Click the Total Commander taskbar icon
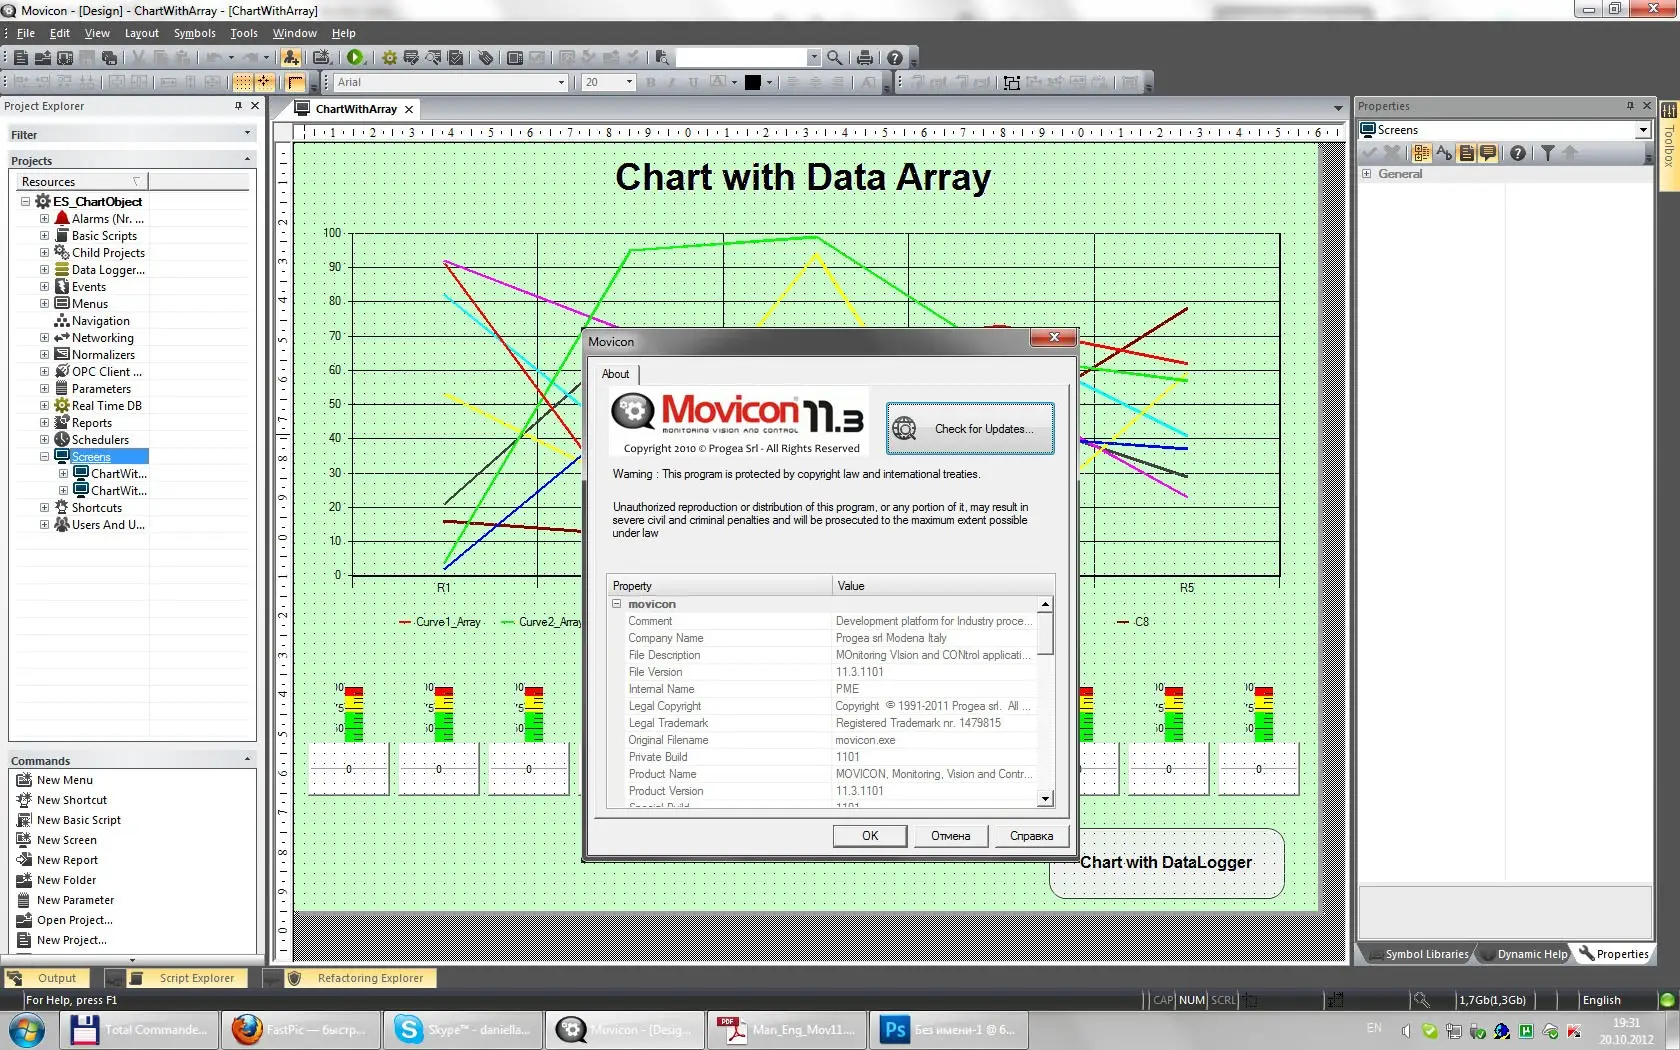This screenshot has width=1680, height=1050. (138, 1030)
